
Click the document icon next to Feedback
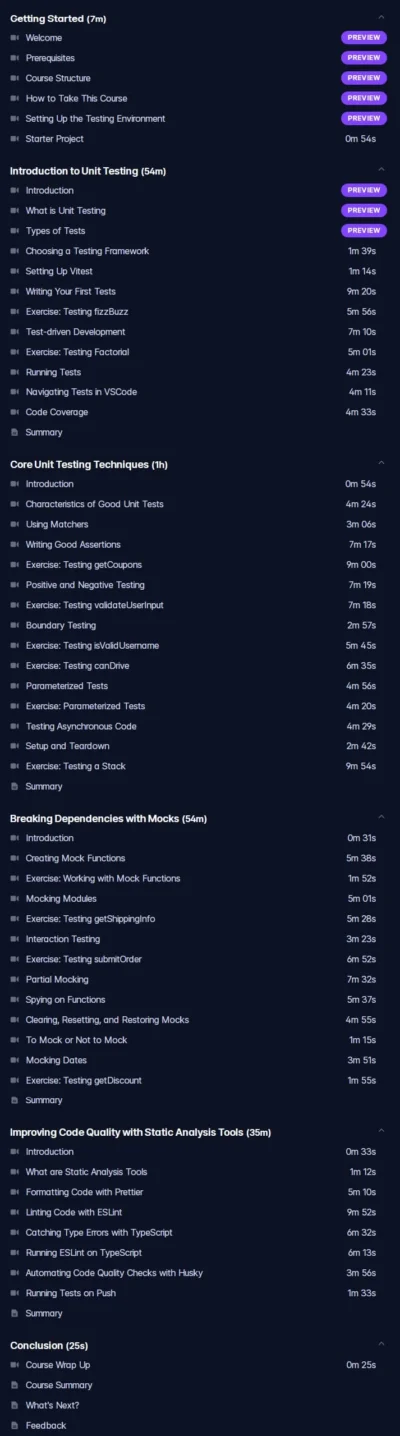pos(14,1425)
